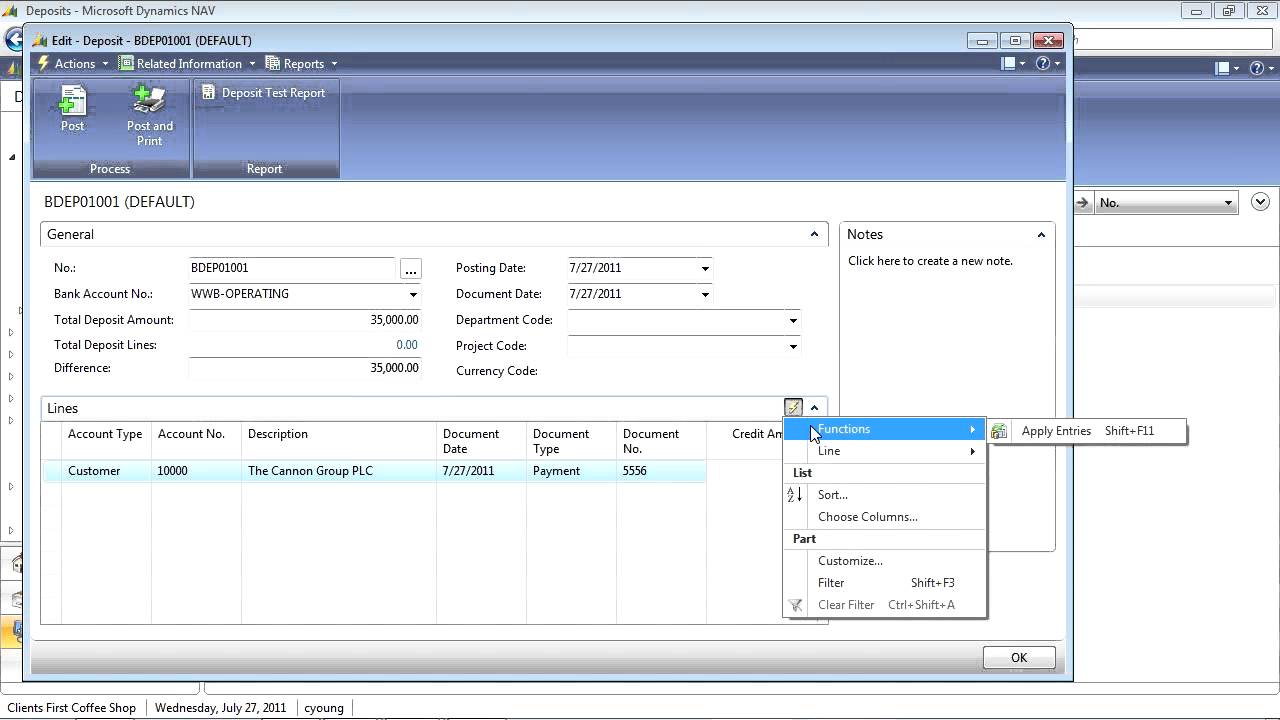Click the 7/27/2011 cell in the line
The height and width of the screenshot is (720, 1280).
pos(481,471)
